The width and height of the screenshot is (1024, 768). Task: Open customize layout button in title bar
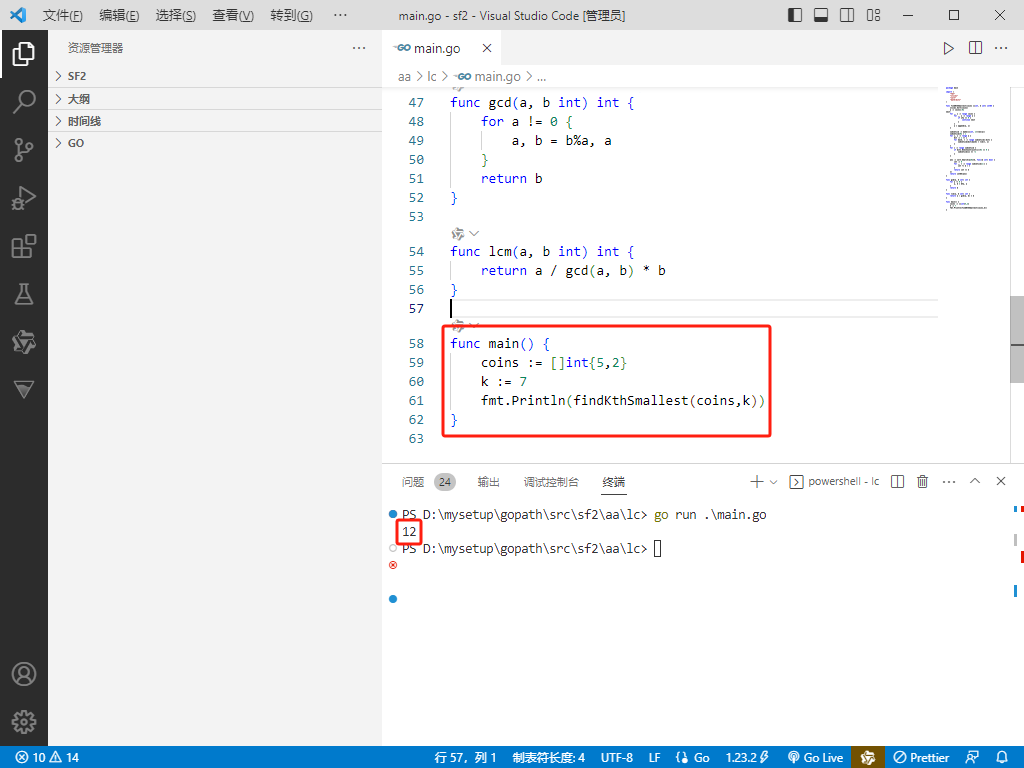873,15
